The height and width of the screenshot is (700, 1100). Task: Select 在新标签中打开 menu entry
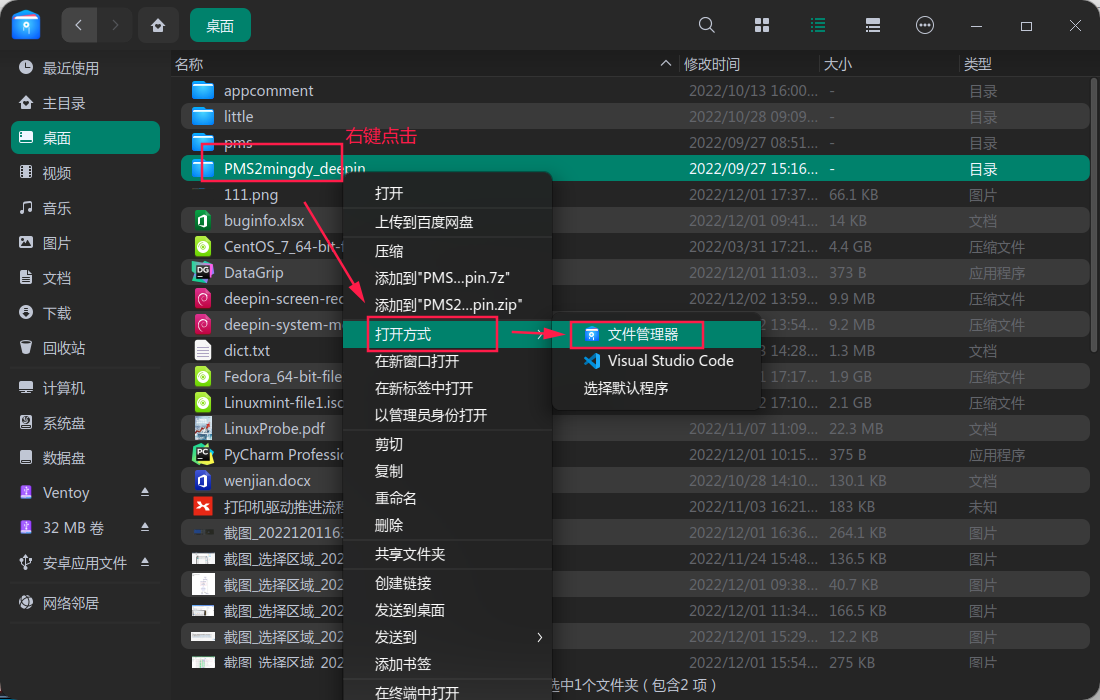click(x=447, y=388)
